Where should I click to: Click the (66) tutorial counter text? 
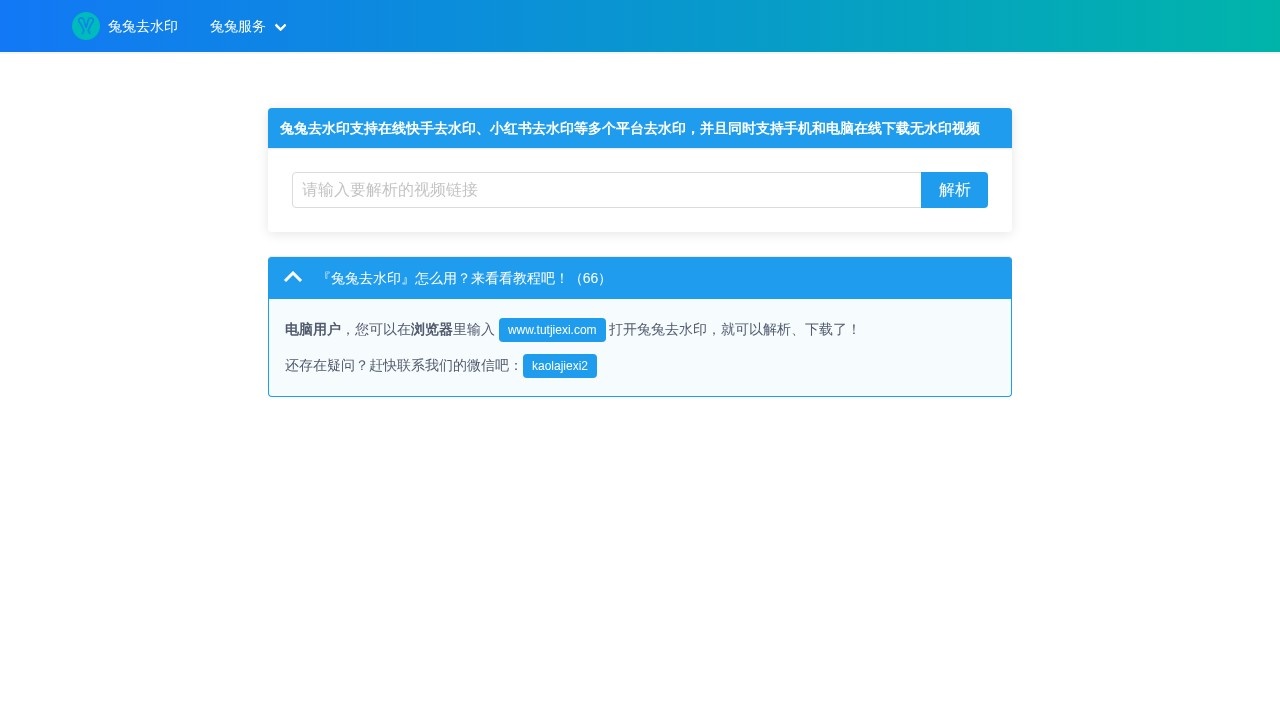(x=590, y=278)
